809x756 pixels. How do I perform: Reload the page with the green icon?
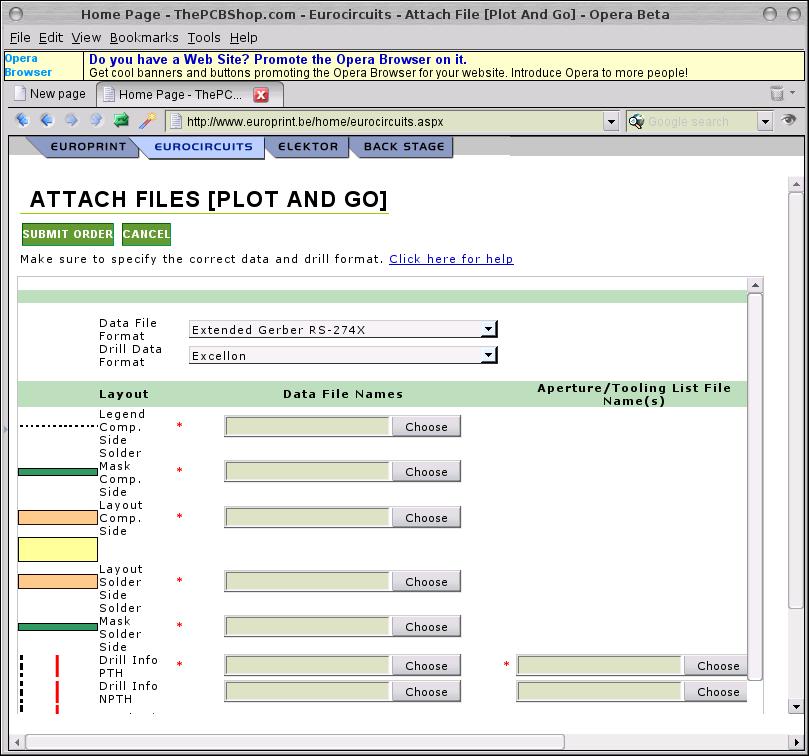click(x=121, y=121)
